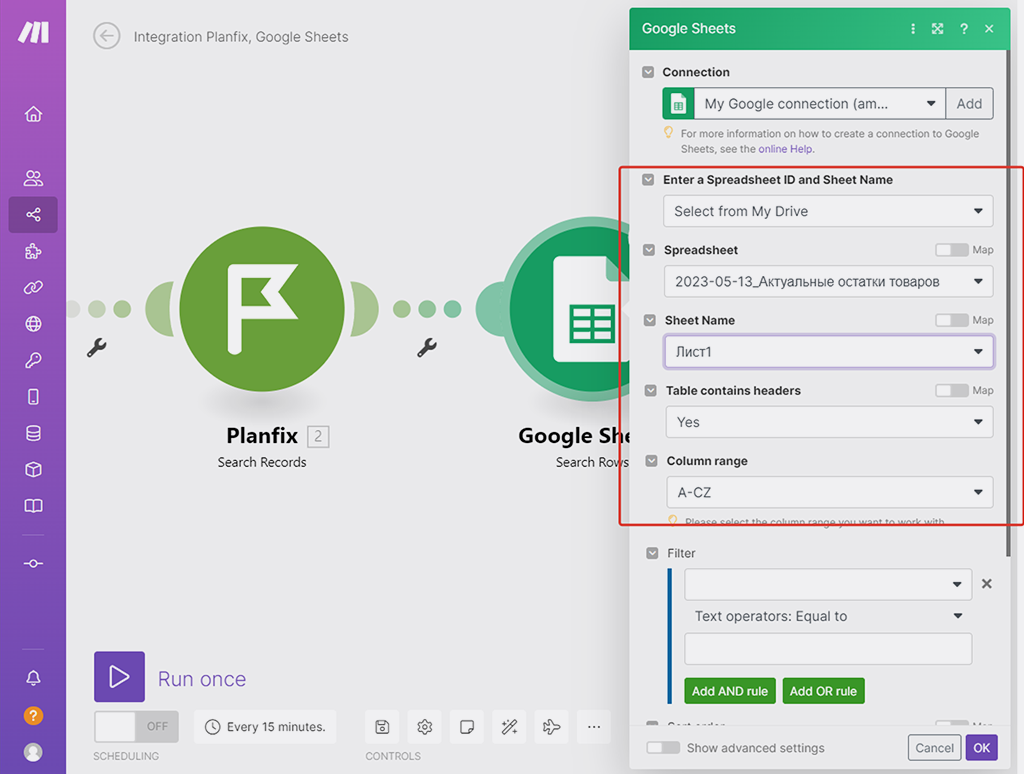Click the OK button
The image size is (1024, 774).
[x=982, y=748]
